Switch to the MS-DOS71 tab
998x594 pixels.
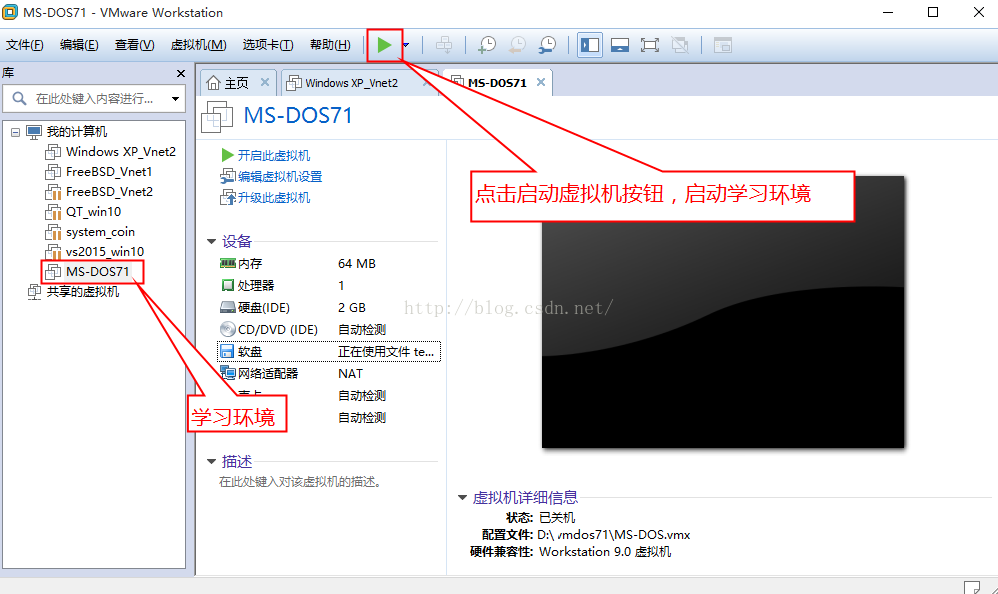click(x=497, y=83)
